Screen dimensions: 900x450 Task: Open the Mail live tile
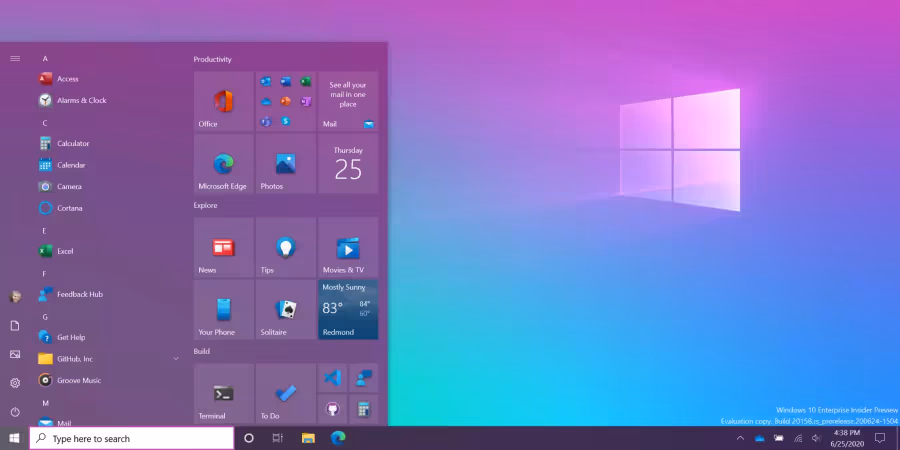pos(348,102)
